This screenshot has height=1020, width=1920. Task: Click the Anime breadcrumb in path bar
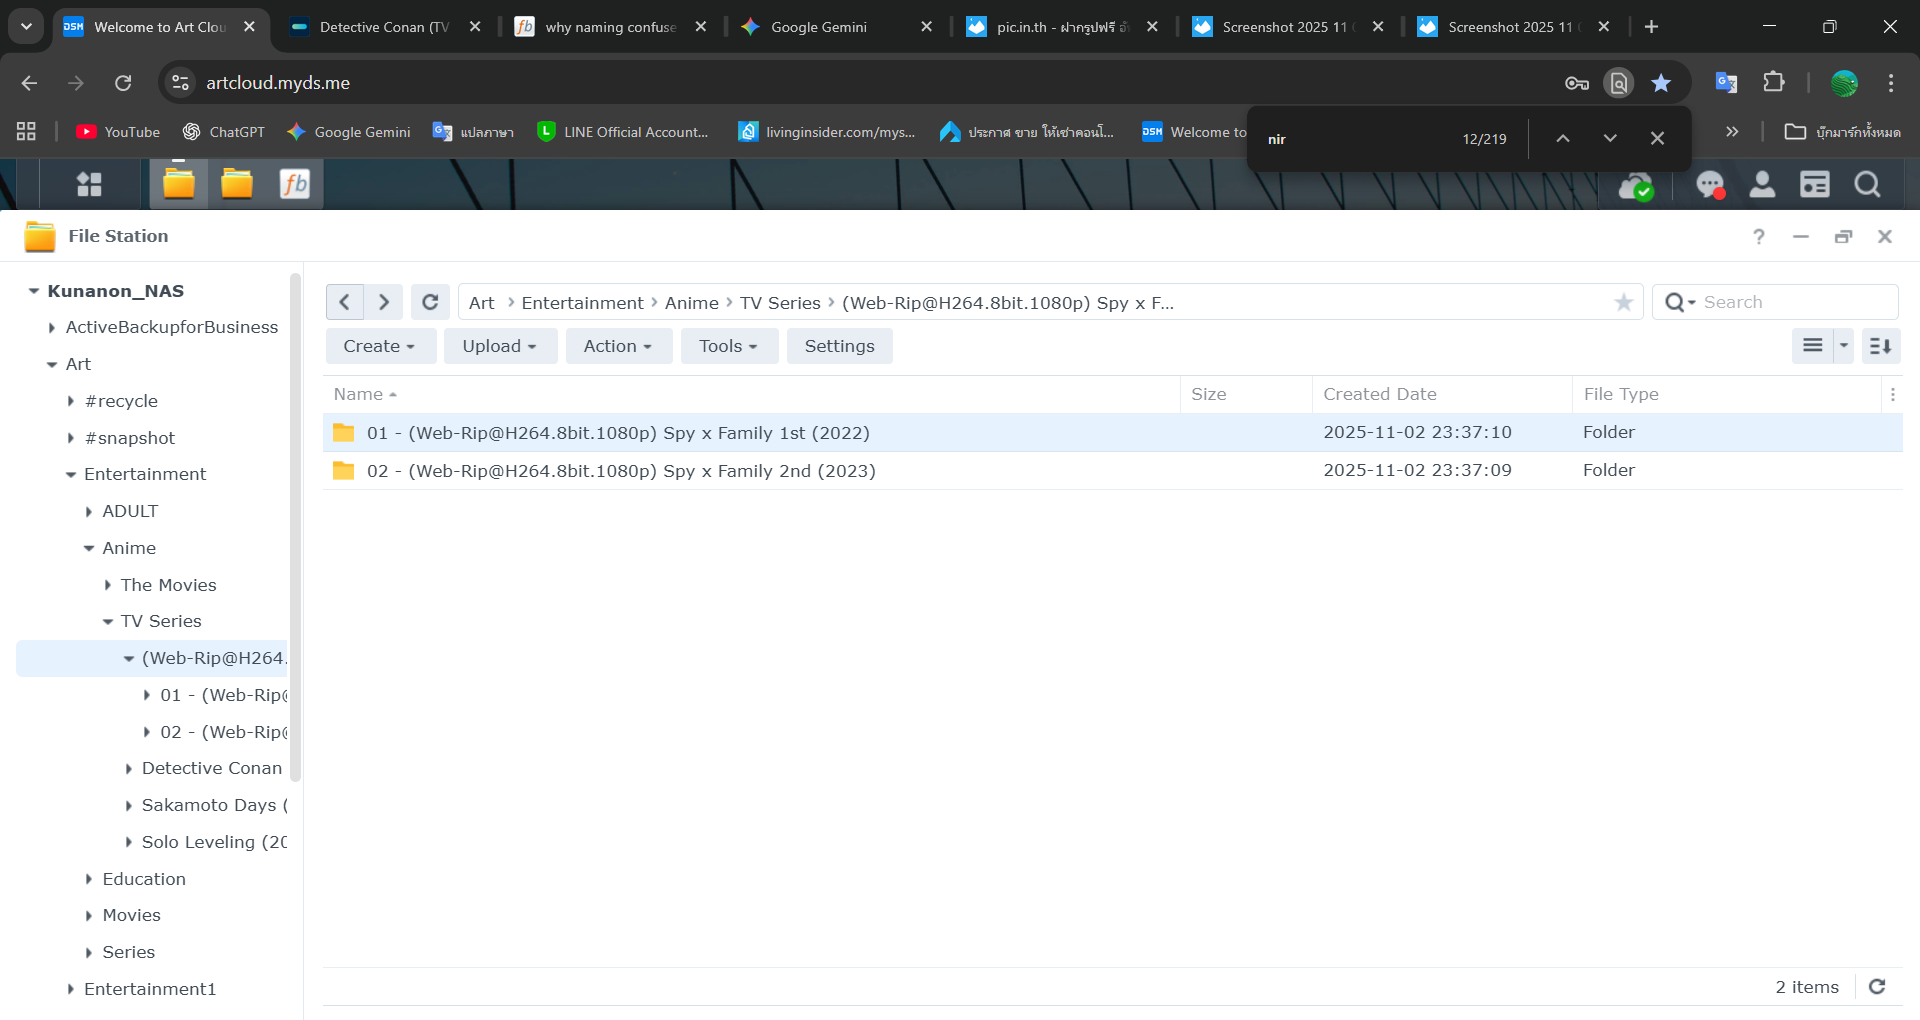pyautogui.click(x=691, y=303)
